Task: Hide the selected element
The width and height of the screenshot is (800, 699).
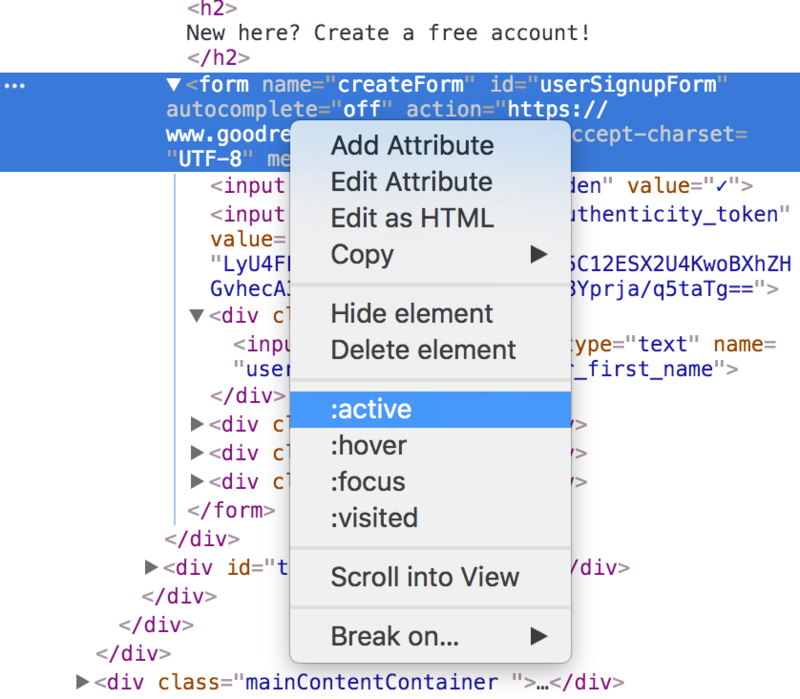Action: (x=411, y=314)
